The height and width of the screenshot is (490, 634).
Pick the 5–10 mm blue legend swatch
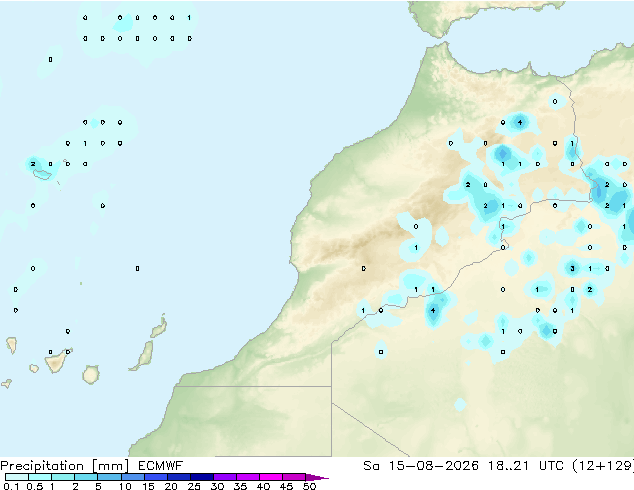click(x=109, y=477)
